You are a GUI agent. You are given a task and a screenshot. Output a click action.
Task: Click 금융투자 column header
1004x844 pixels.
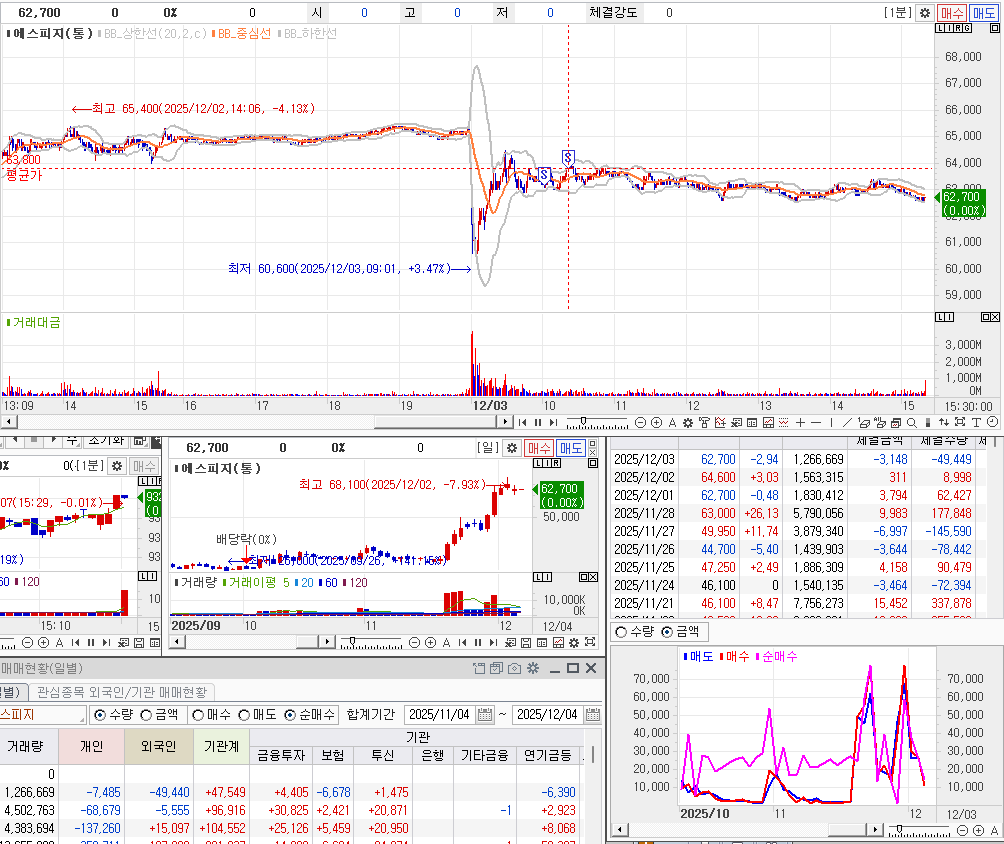pos(280,756)
